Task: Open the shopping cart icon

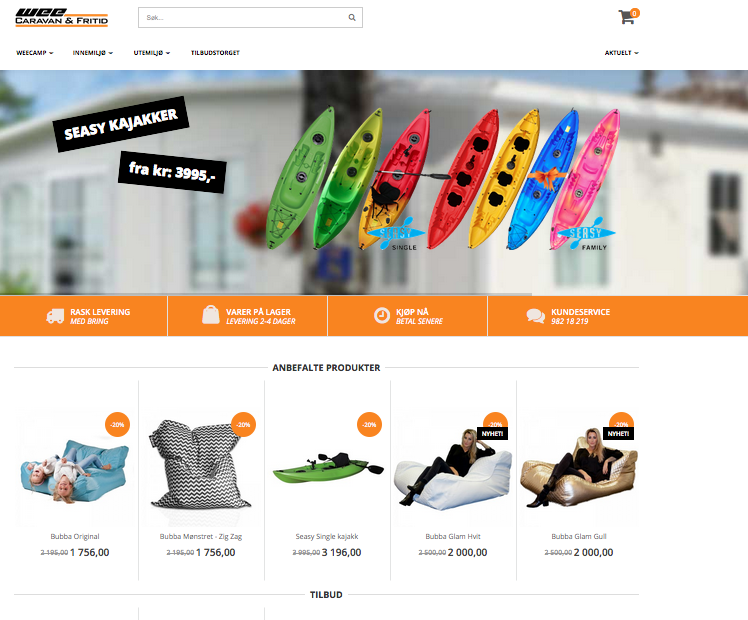Action: tap(628, 16)
